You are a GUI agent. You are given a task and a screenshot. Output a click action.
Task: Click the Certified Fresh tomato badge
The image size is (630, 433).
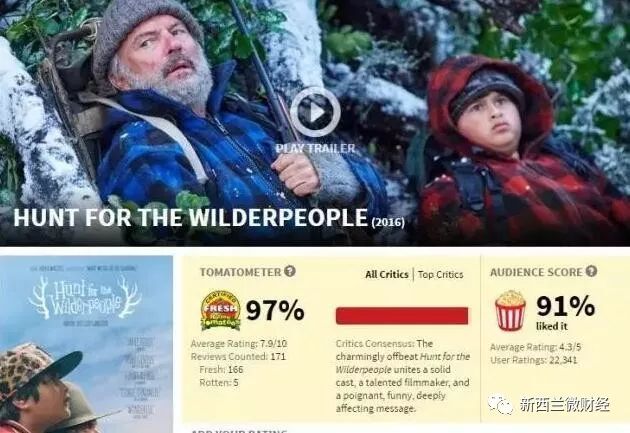tap(221, 310)
